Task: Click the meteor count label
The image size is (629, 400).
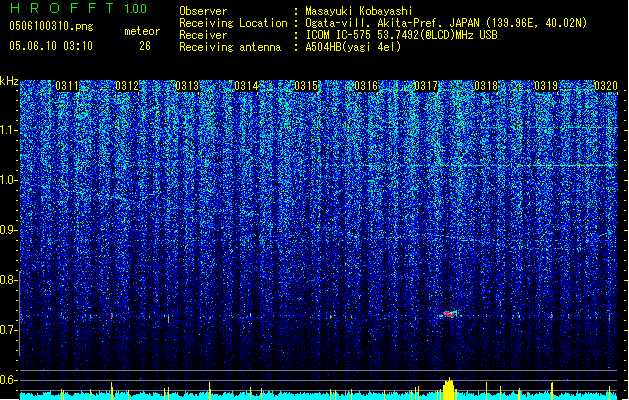Action: coord(142,31)
